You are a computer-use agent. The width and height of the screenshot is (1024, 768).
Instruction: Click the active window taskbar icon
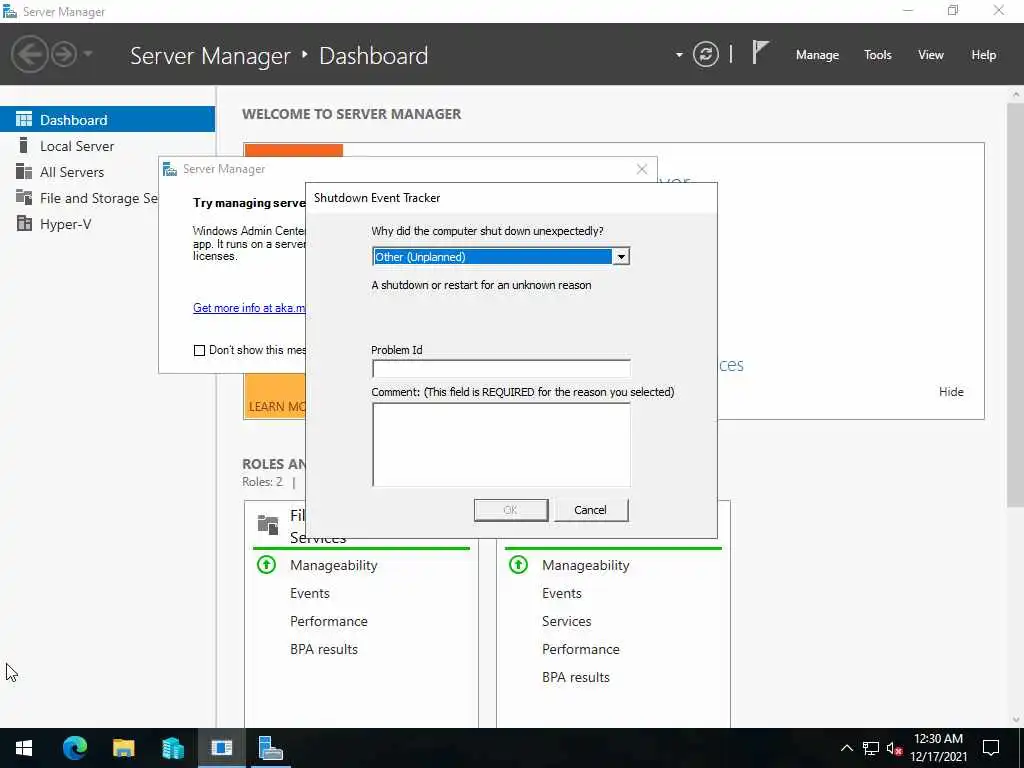[x=221, y=748]
